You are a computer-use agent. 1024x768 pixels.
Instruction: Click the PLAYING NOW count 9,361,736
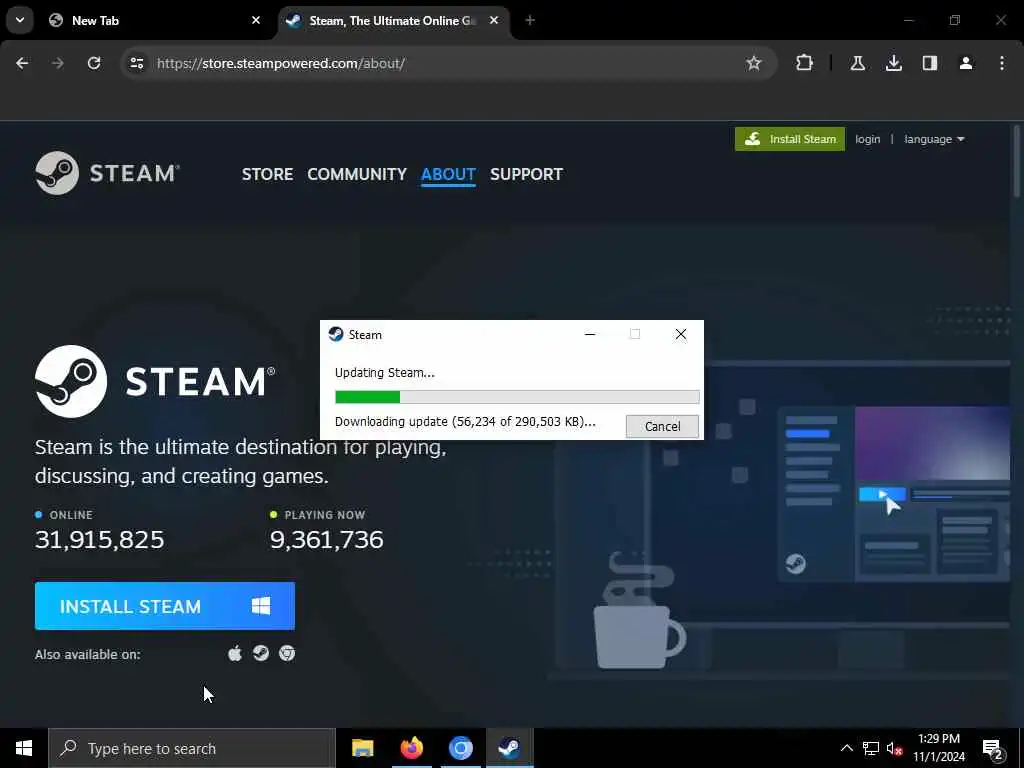(x=327, y=539)
